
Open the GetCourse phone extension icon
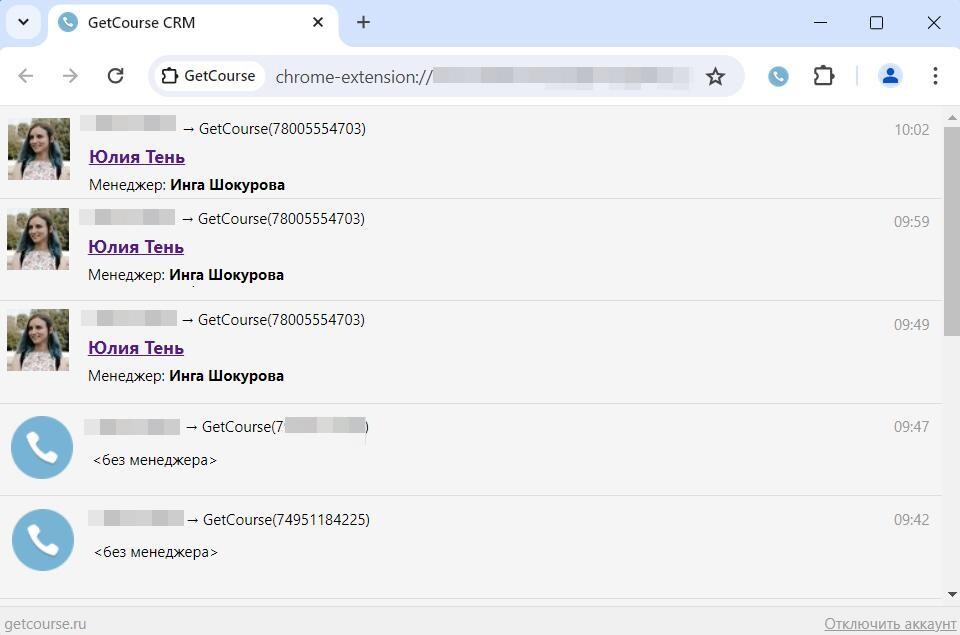778,77
